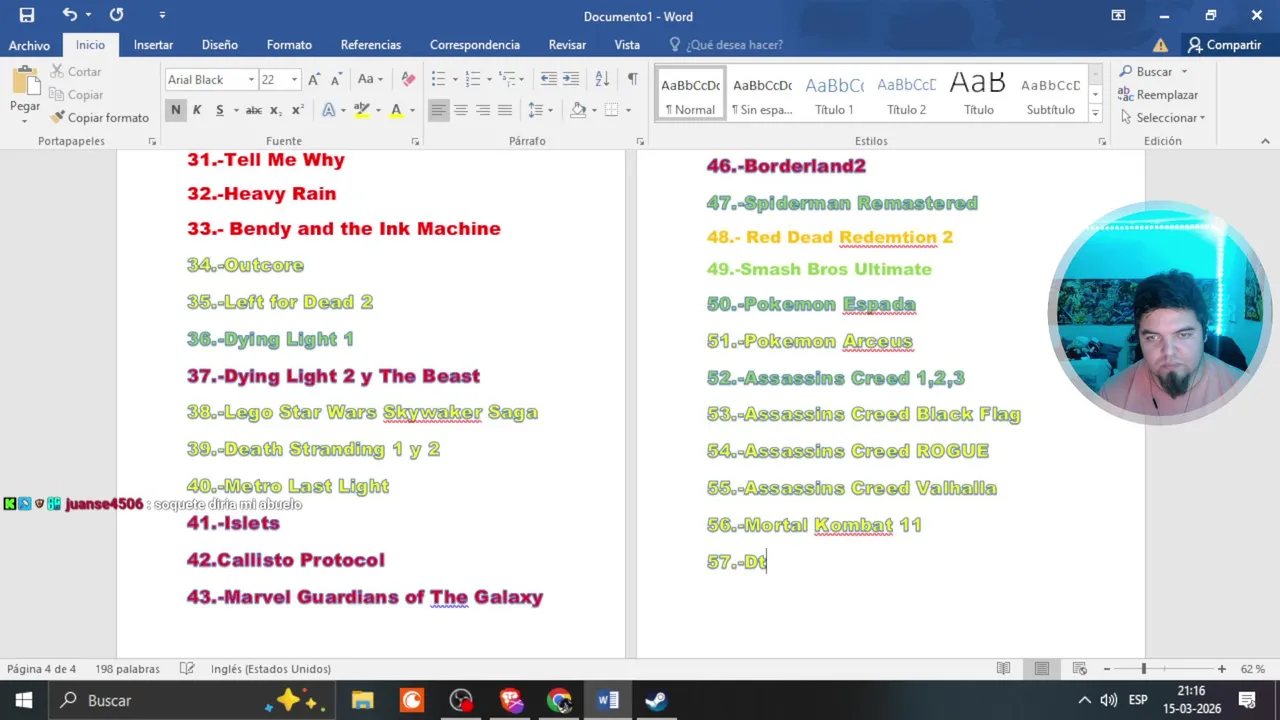Viewport: 1280px width, 720px height.
Task: Open the Insertar ribbon tab
Action: tap(153, 45)
